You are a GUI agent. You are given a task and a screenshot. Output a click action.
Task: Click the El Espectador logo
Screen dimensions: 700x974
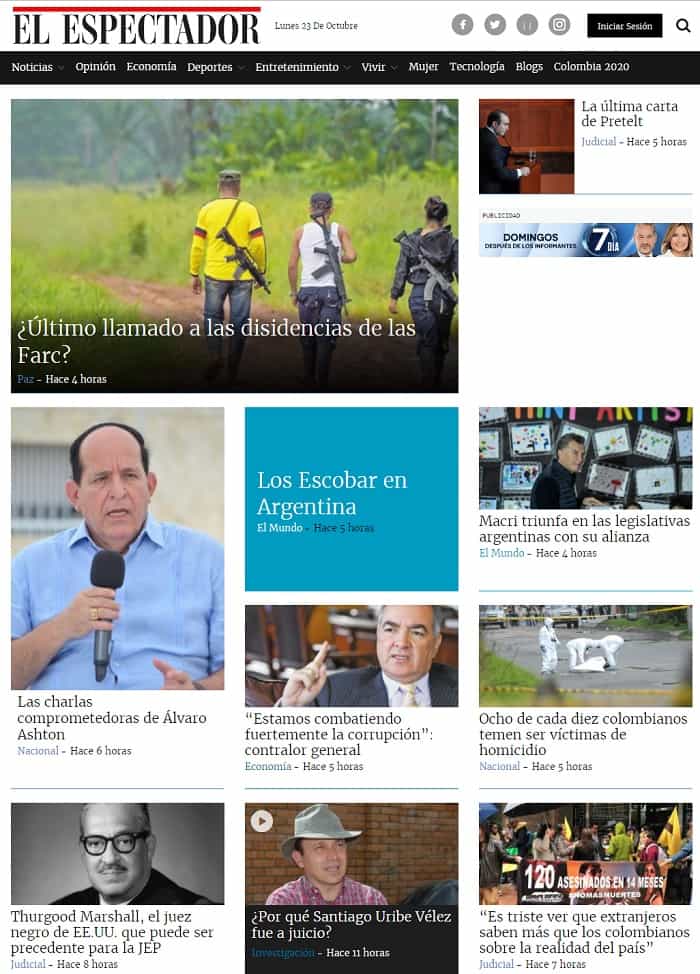136,26
